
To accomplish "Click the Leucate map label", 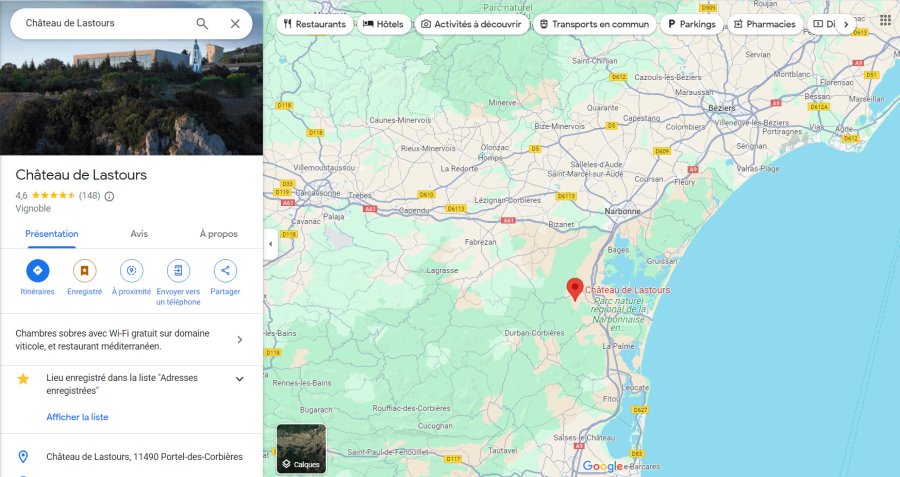I will (x=635, y=387).
